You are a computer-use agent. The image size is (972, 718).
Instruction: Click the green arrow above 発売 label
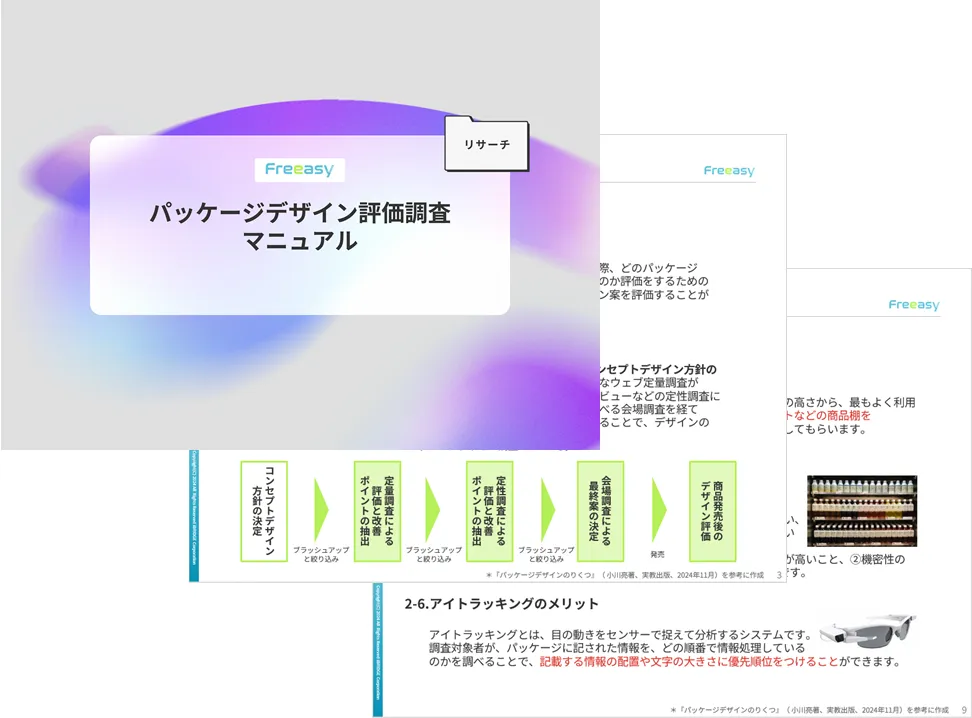659,510
